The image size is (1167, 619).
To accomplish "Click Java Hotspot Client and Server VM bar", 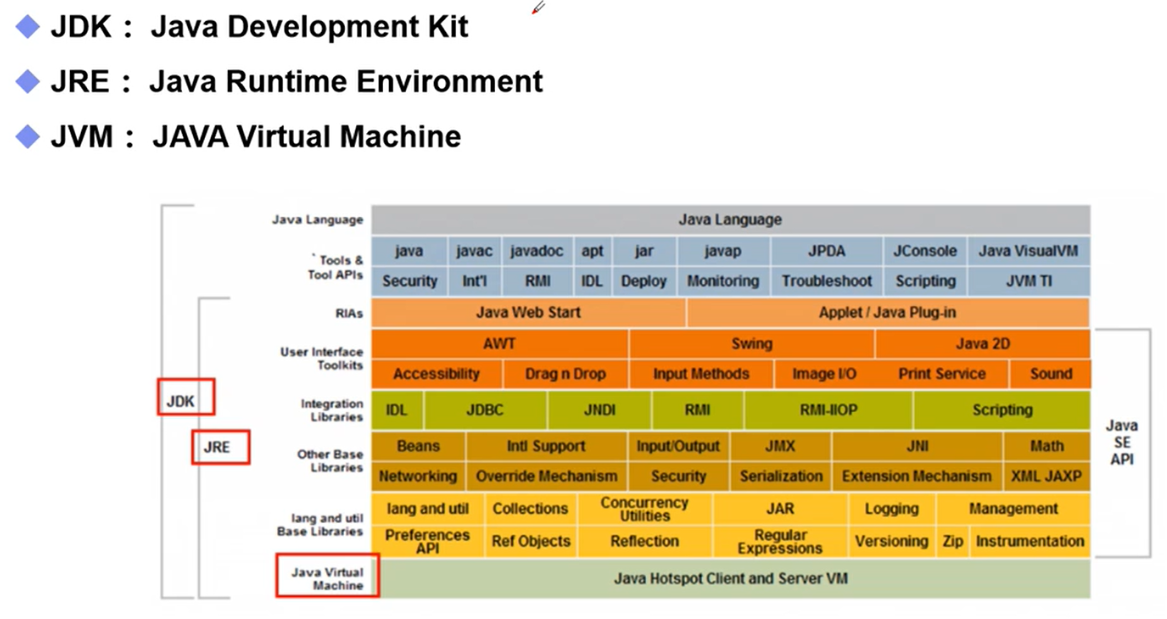I will coord(731,578).
